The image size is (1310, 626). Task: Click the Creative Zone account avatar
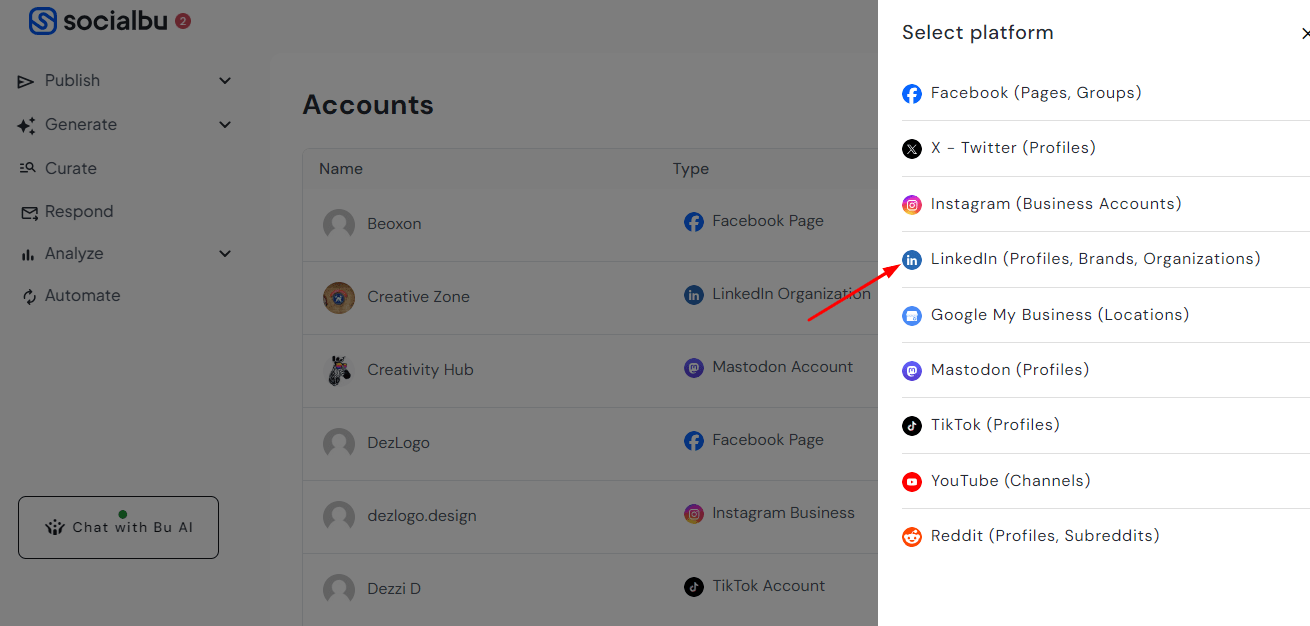[339, 297]
